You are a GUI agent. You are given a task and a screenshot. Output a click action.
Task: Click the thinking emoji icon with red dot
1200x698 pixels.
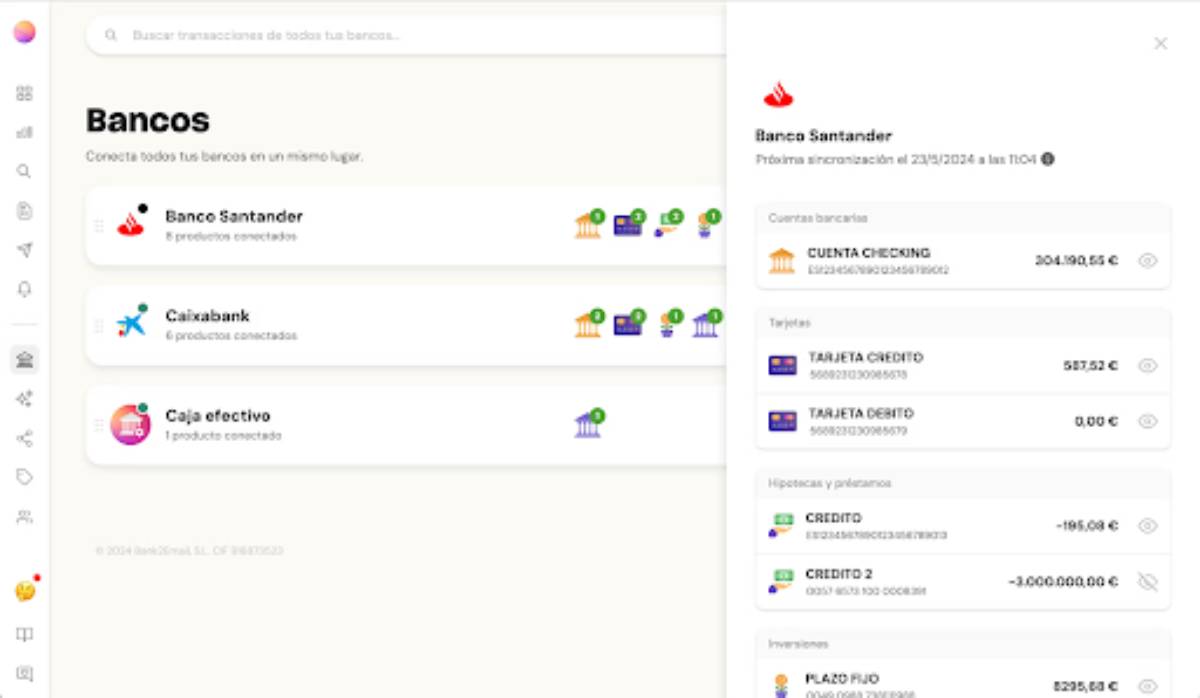pyautogui.click(x=26, y=590)
